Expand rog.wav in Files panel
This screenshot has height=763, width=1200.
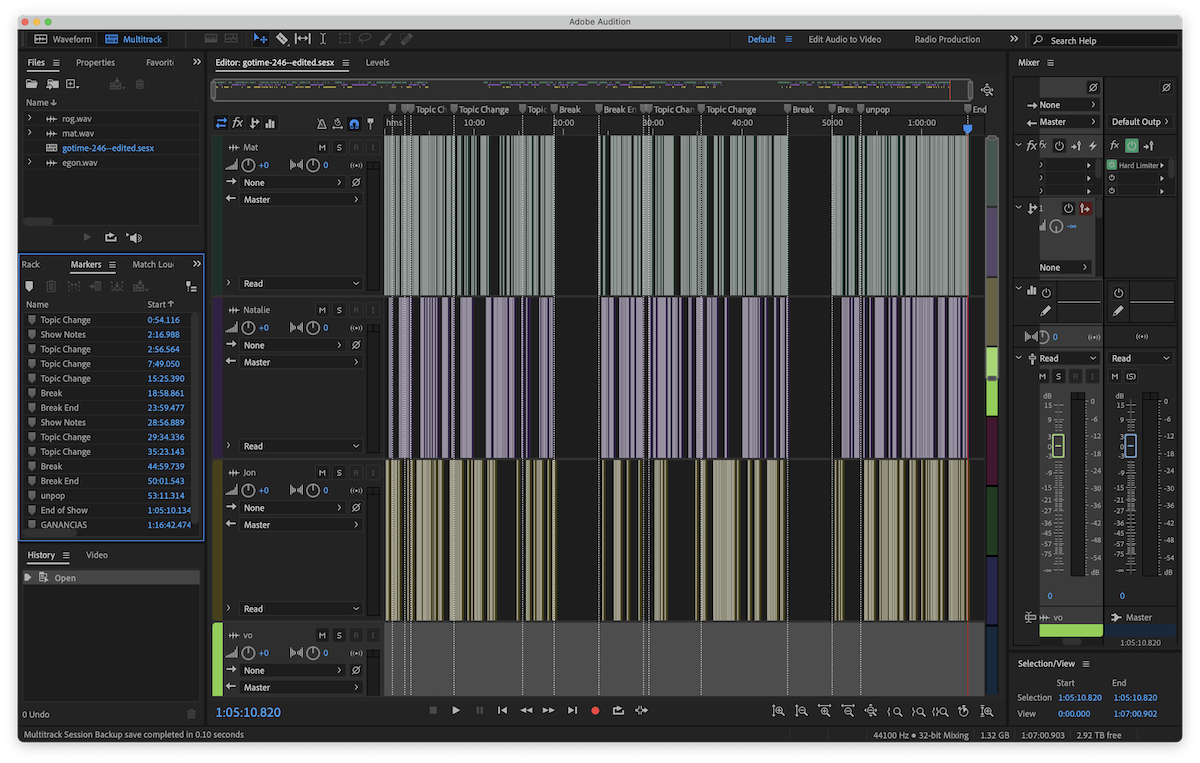pyautogui.click(x=30, y=118)
